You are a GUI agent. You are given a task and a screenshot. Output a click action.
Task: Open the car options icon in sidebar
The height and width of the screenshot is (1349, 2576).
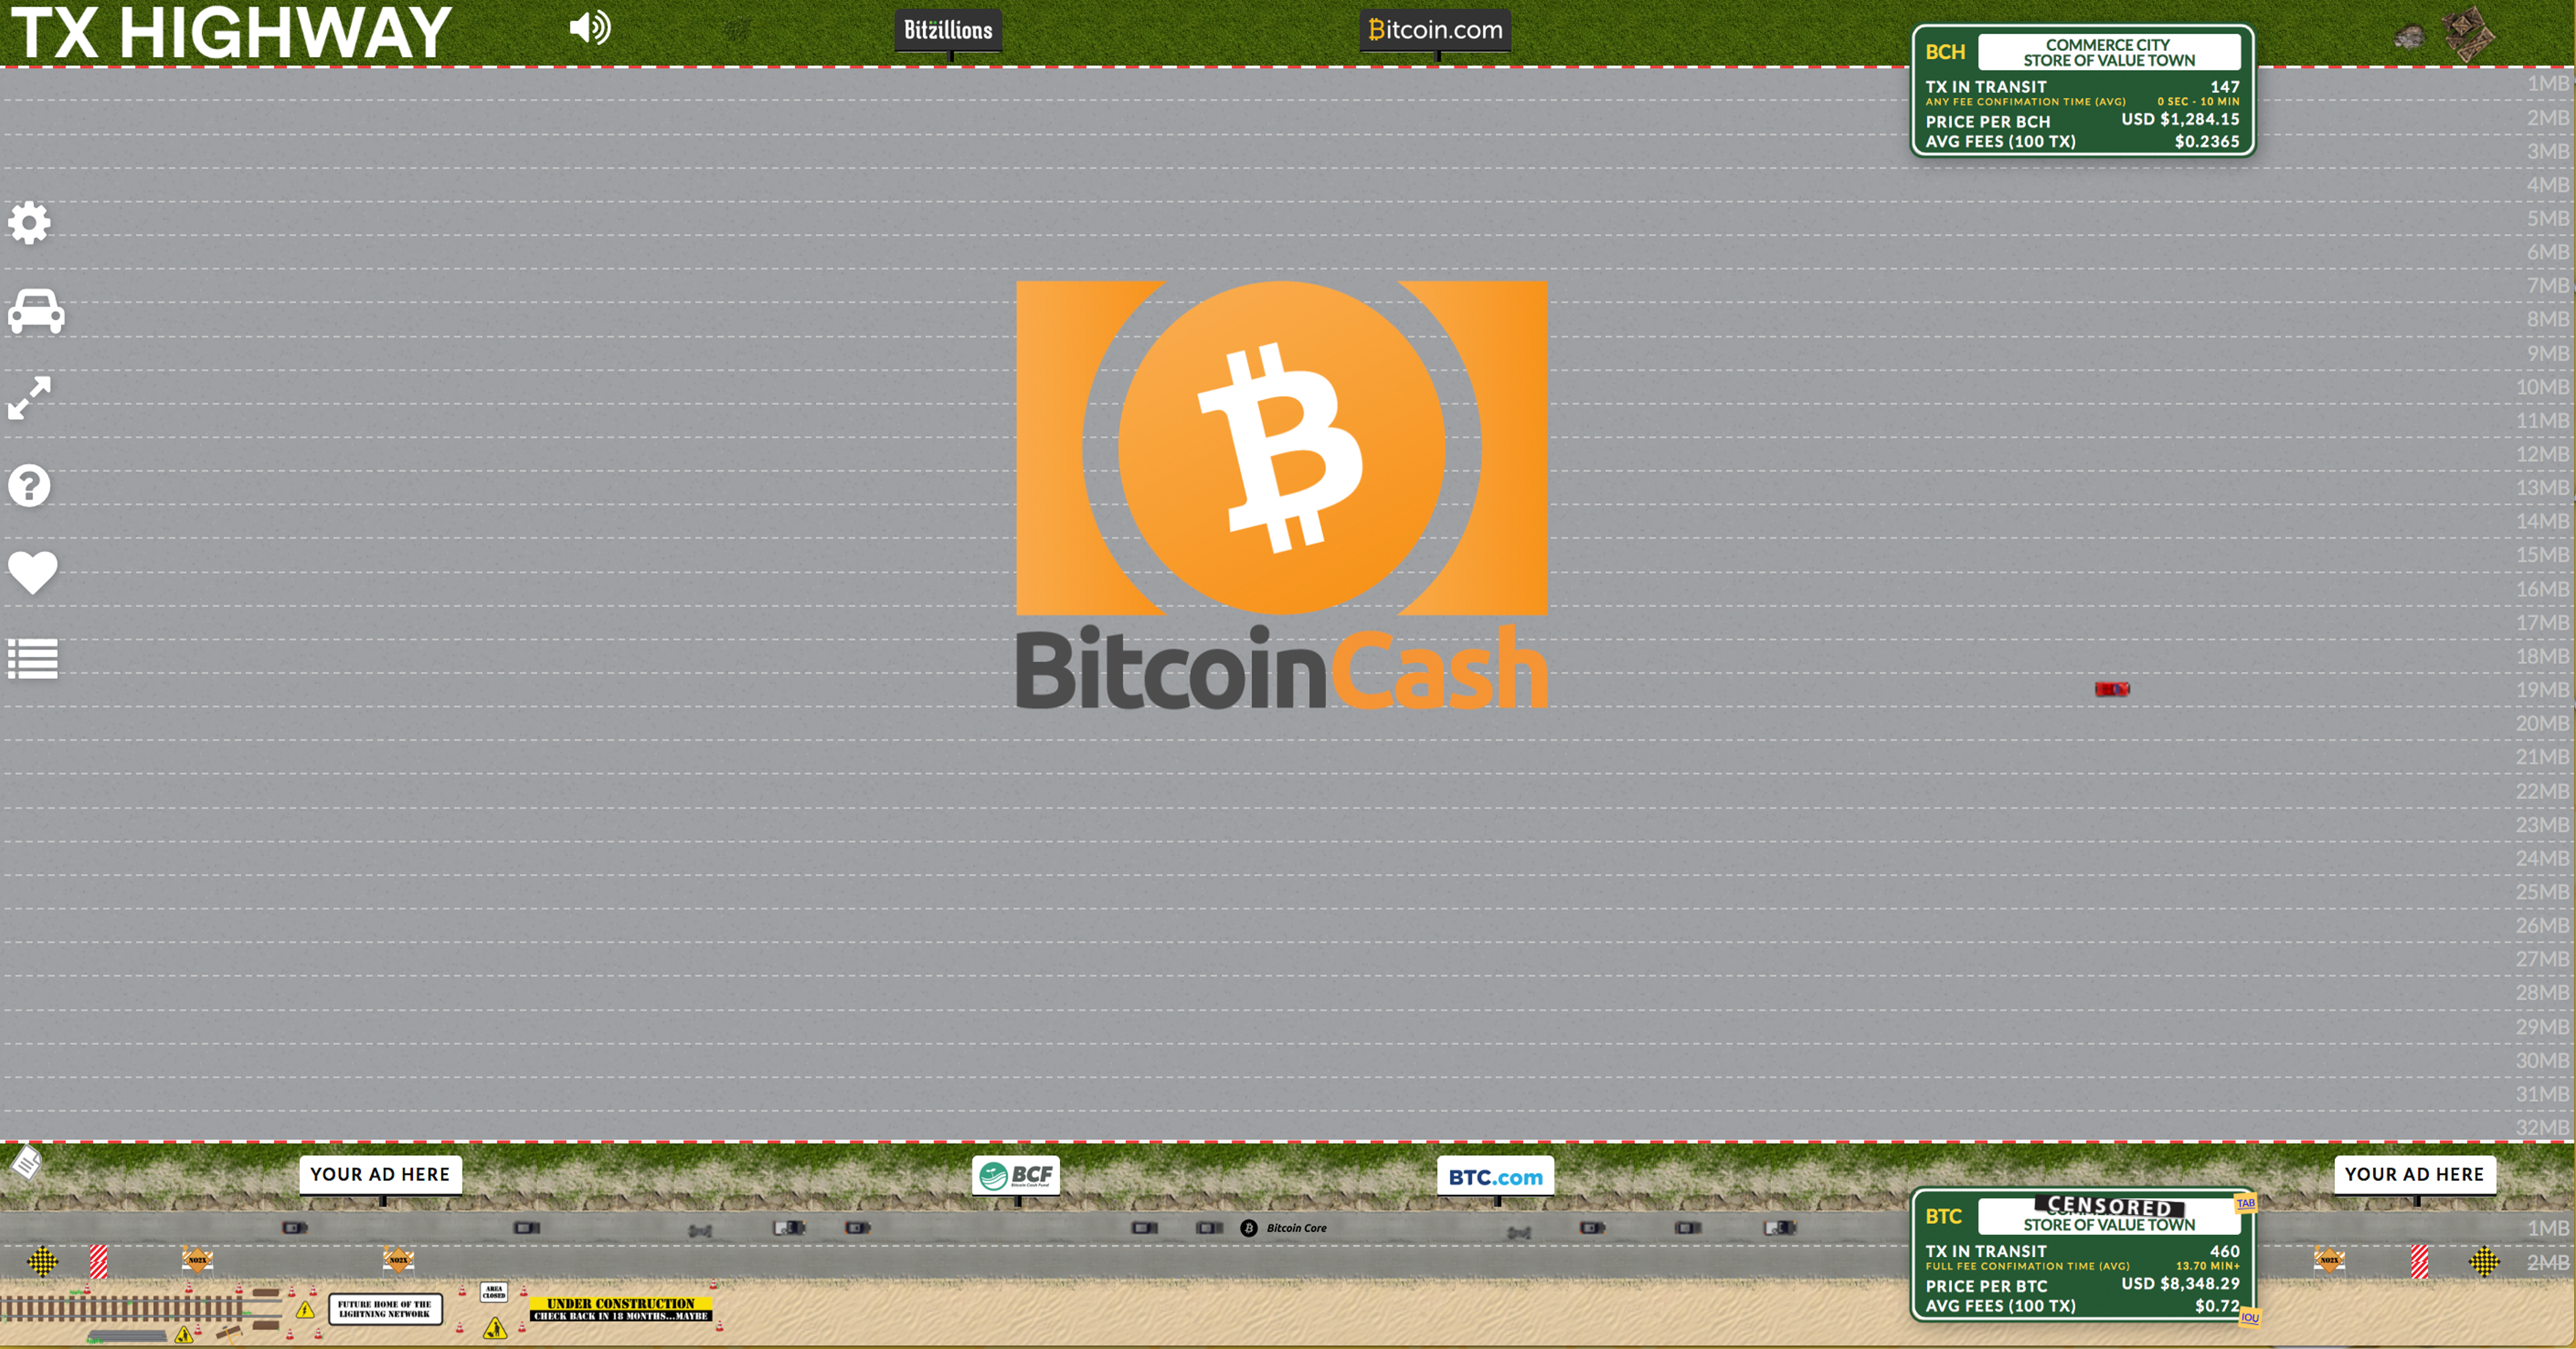click(36, 311)
